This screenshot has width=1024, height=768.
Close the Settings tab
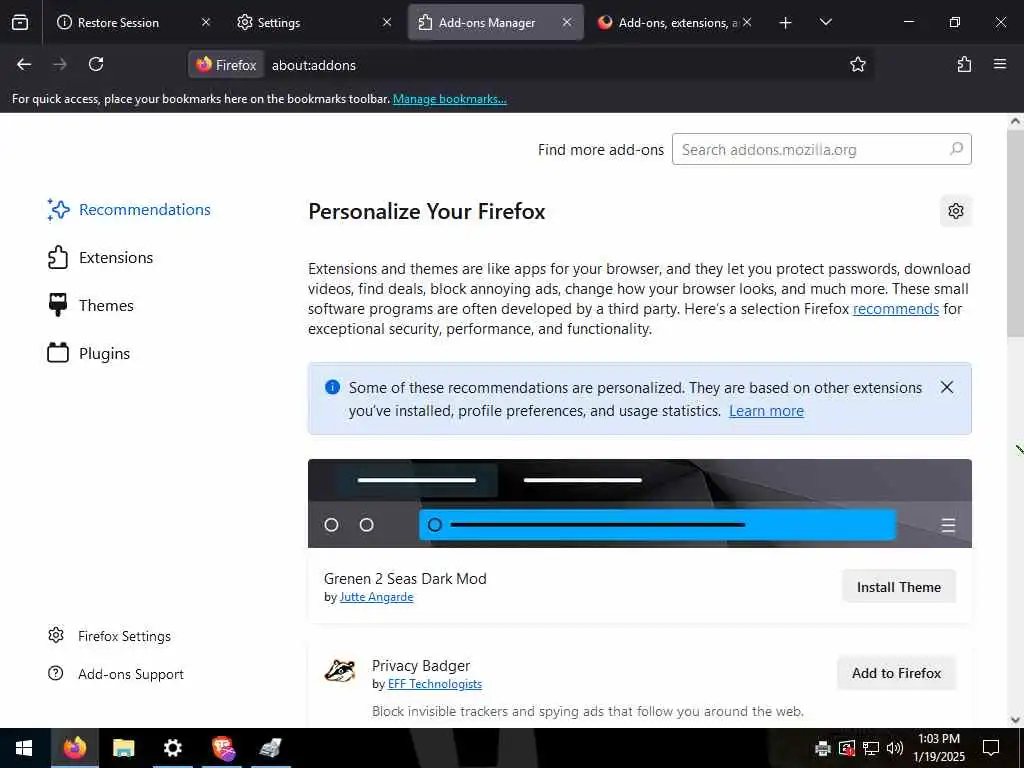coord(387,22)
